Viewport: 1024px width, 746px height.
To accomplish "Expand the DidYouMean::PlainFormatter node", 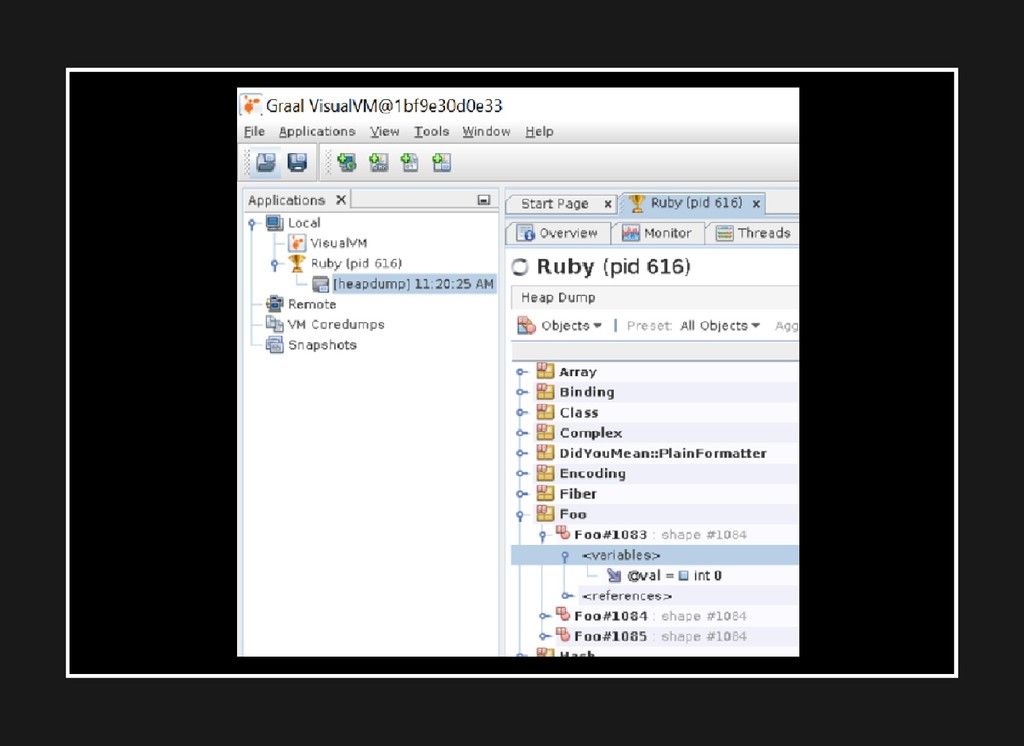I will (521, 453).
